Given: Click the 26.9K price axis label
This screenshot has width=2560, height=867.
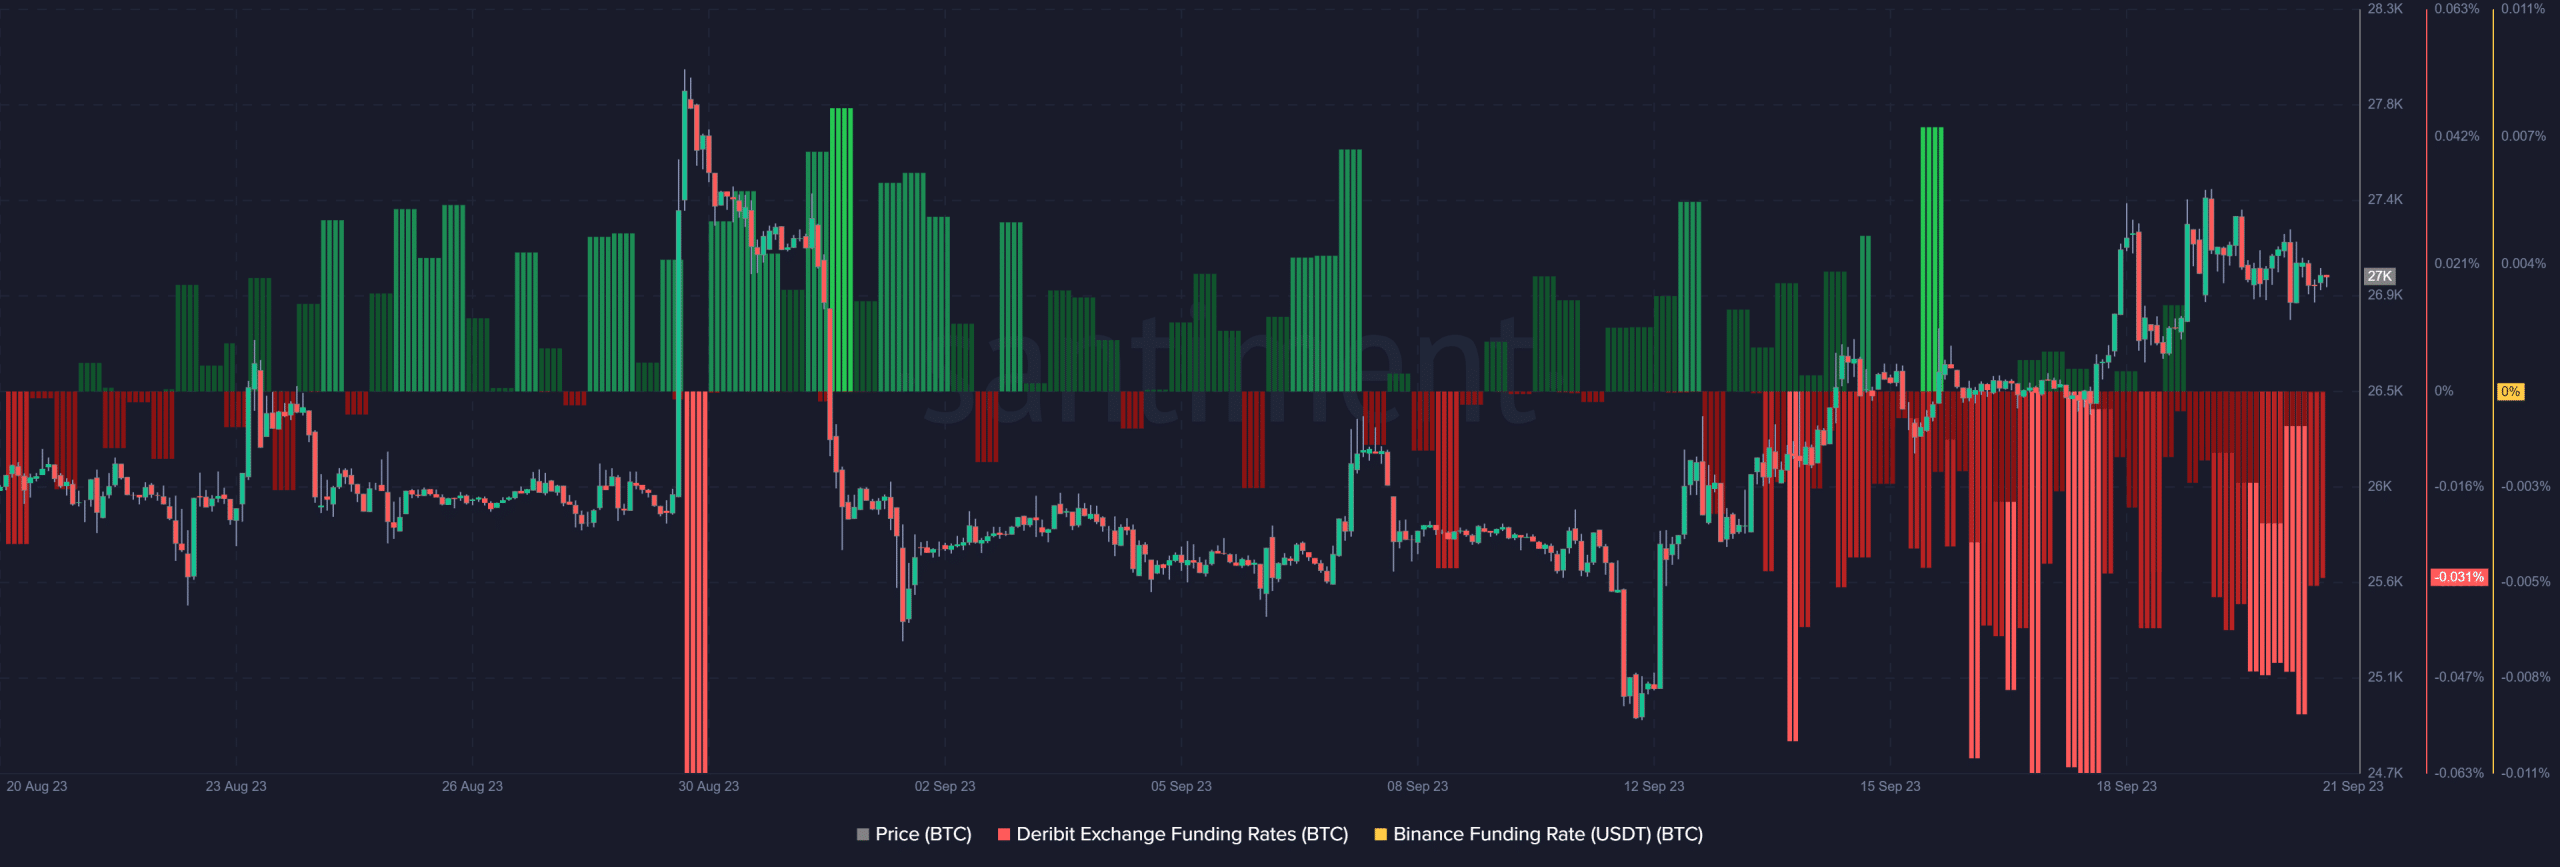Looking at the screenshot, I should point(2385,295).
